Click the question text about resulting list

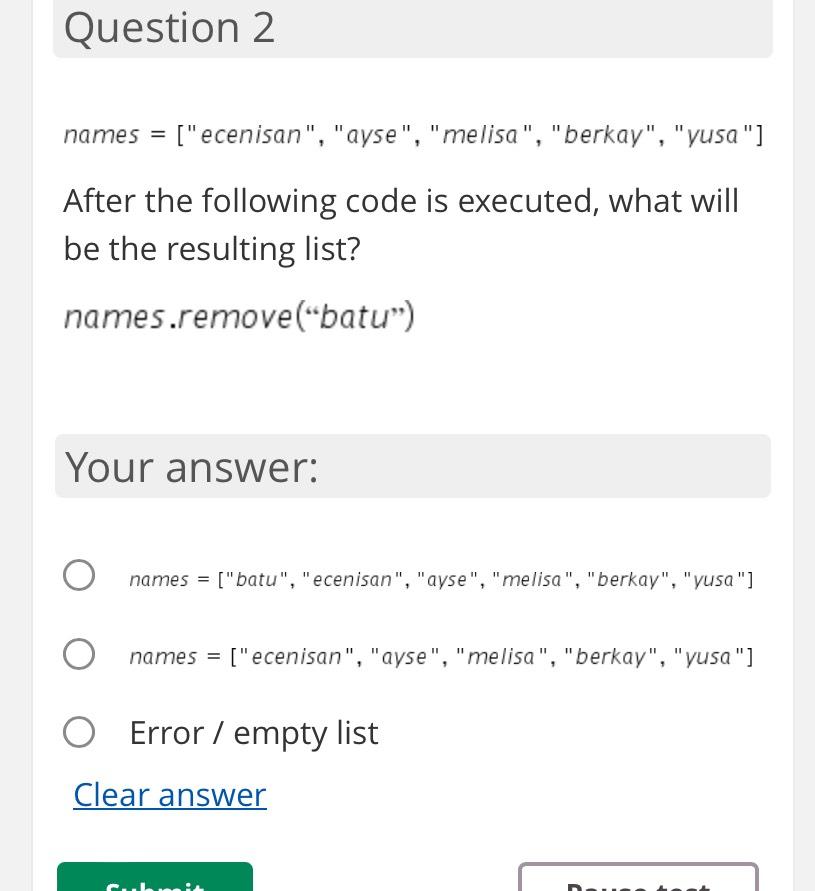coord(400,224)
